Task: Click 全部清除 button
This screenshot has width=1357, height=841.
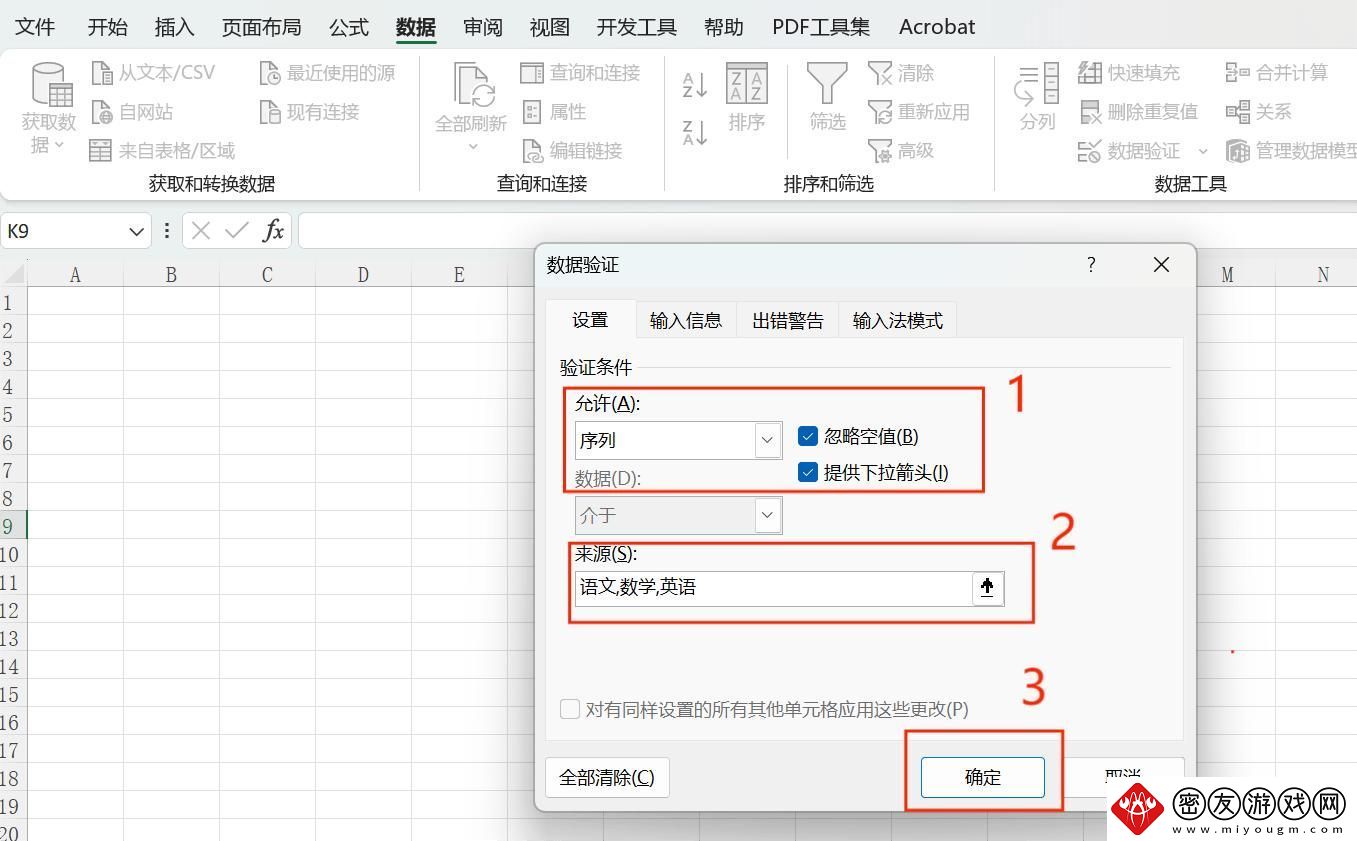Action: point(607,777)
